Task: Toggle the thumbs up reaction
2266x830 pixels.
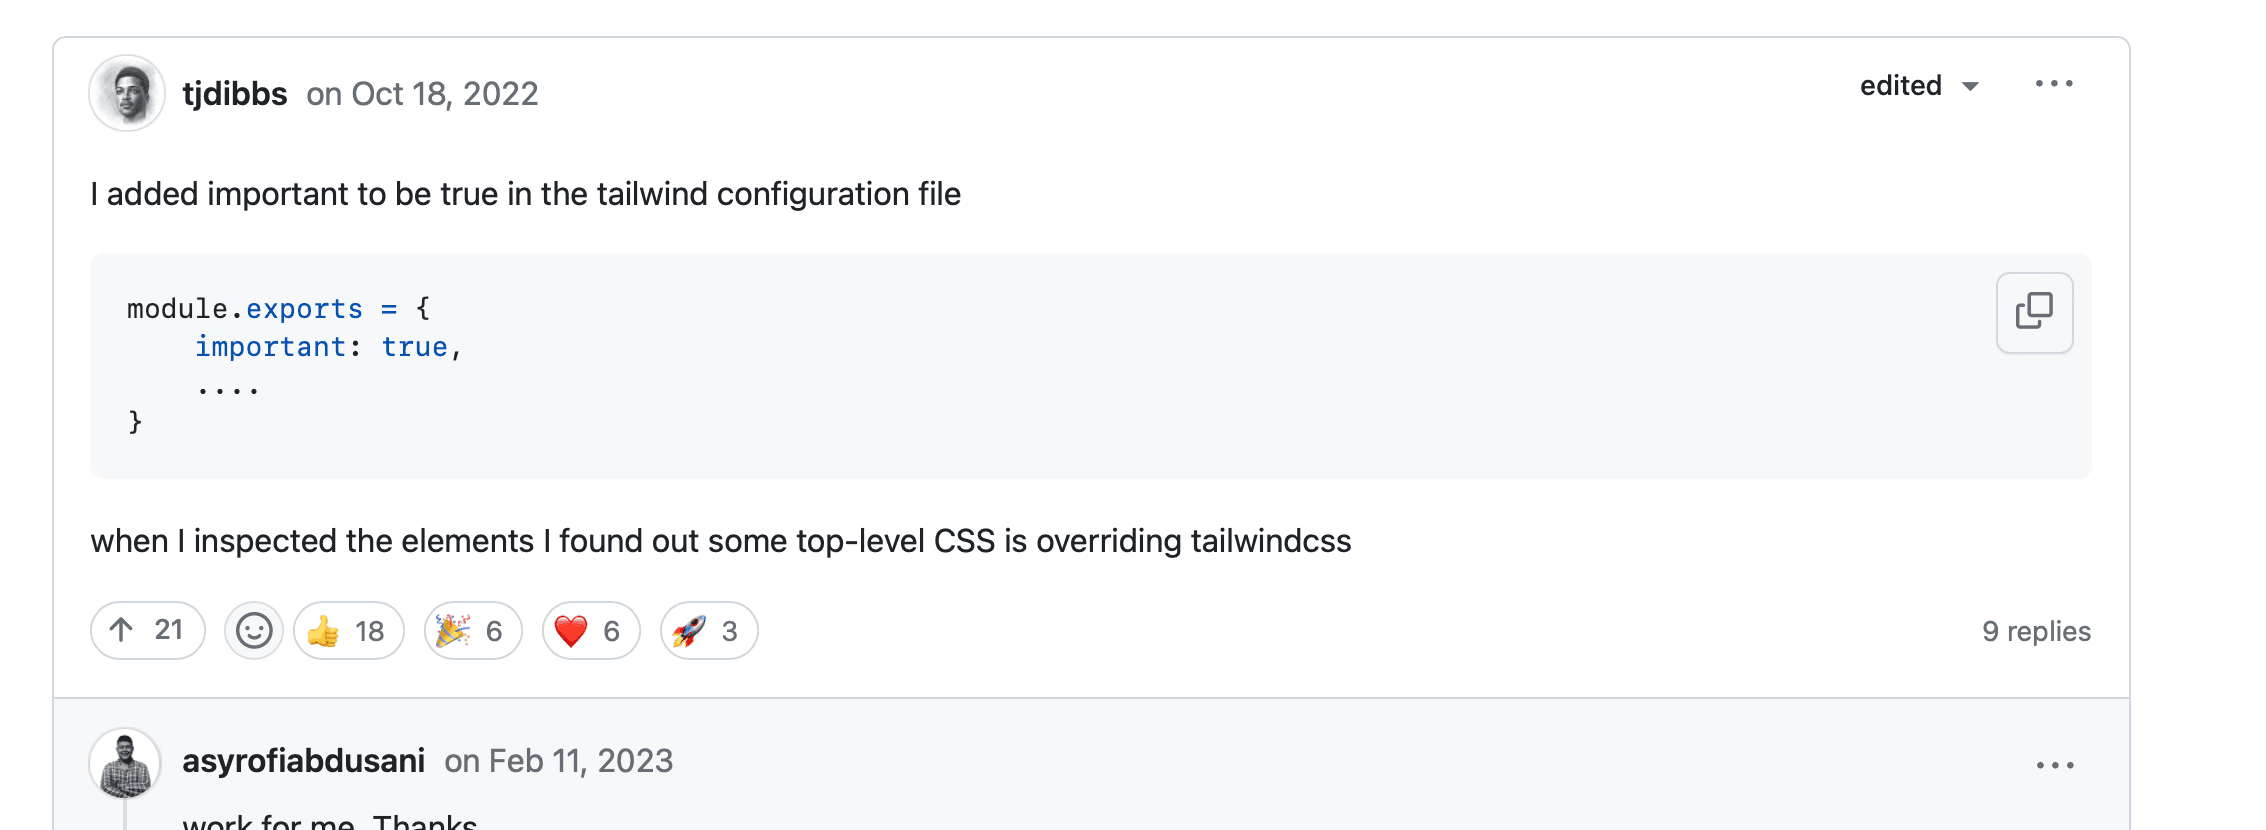Action: pyautogui.click(x=349, y=631)
